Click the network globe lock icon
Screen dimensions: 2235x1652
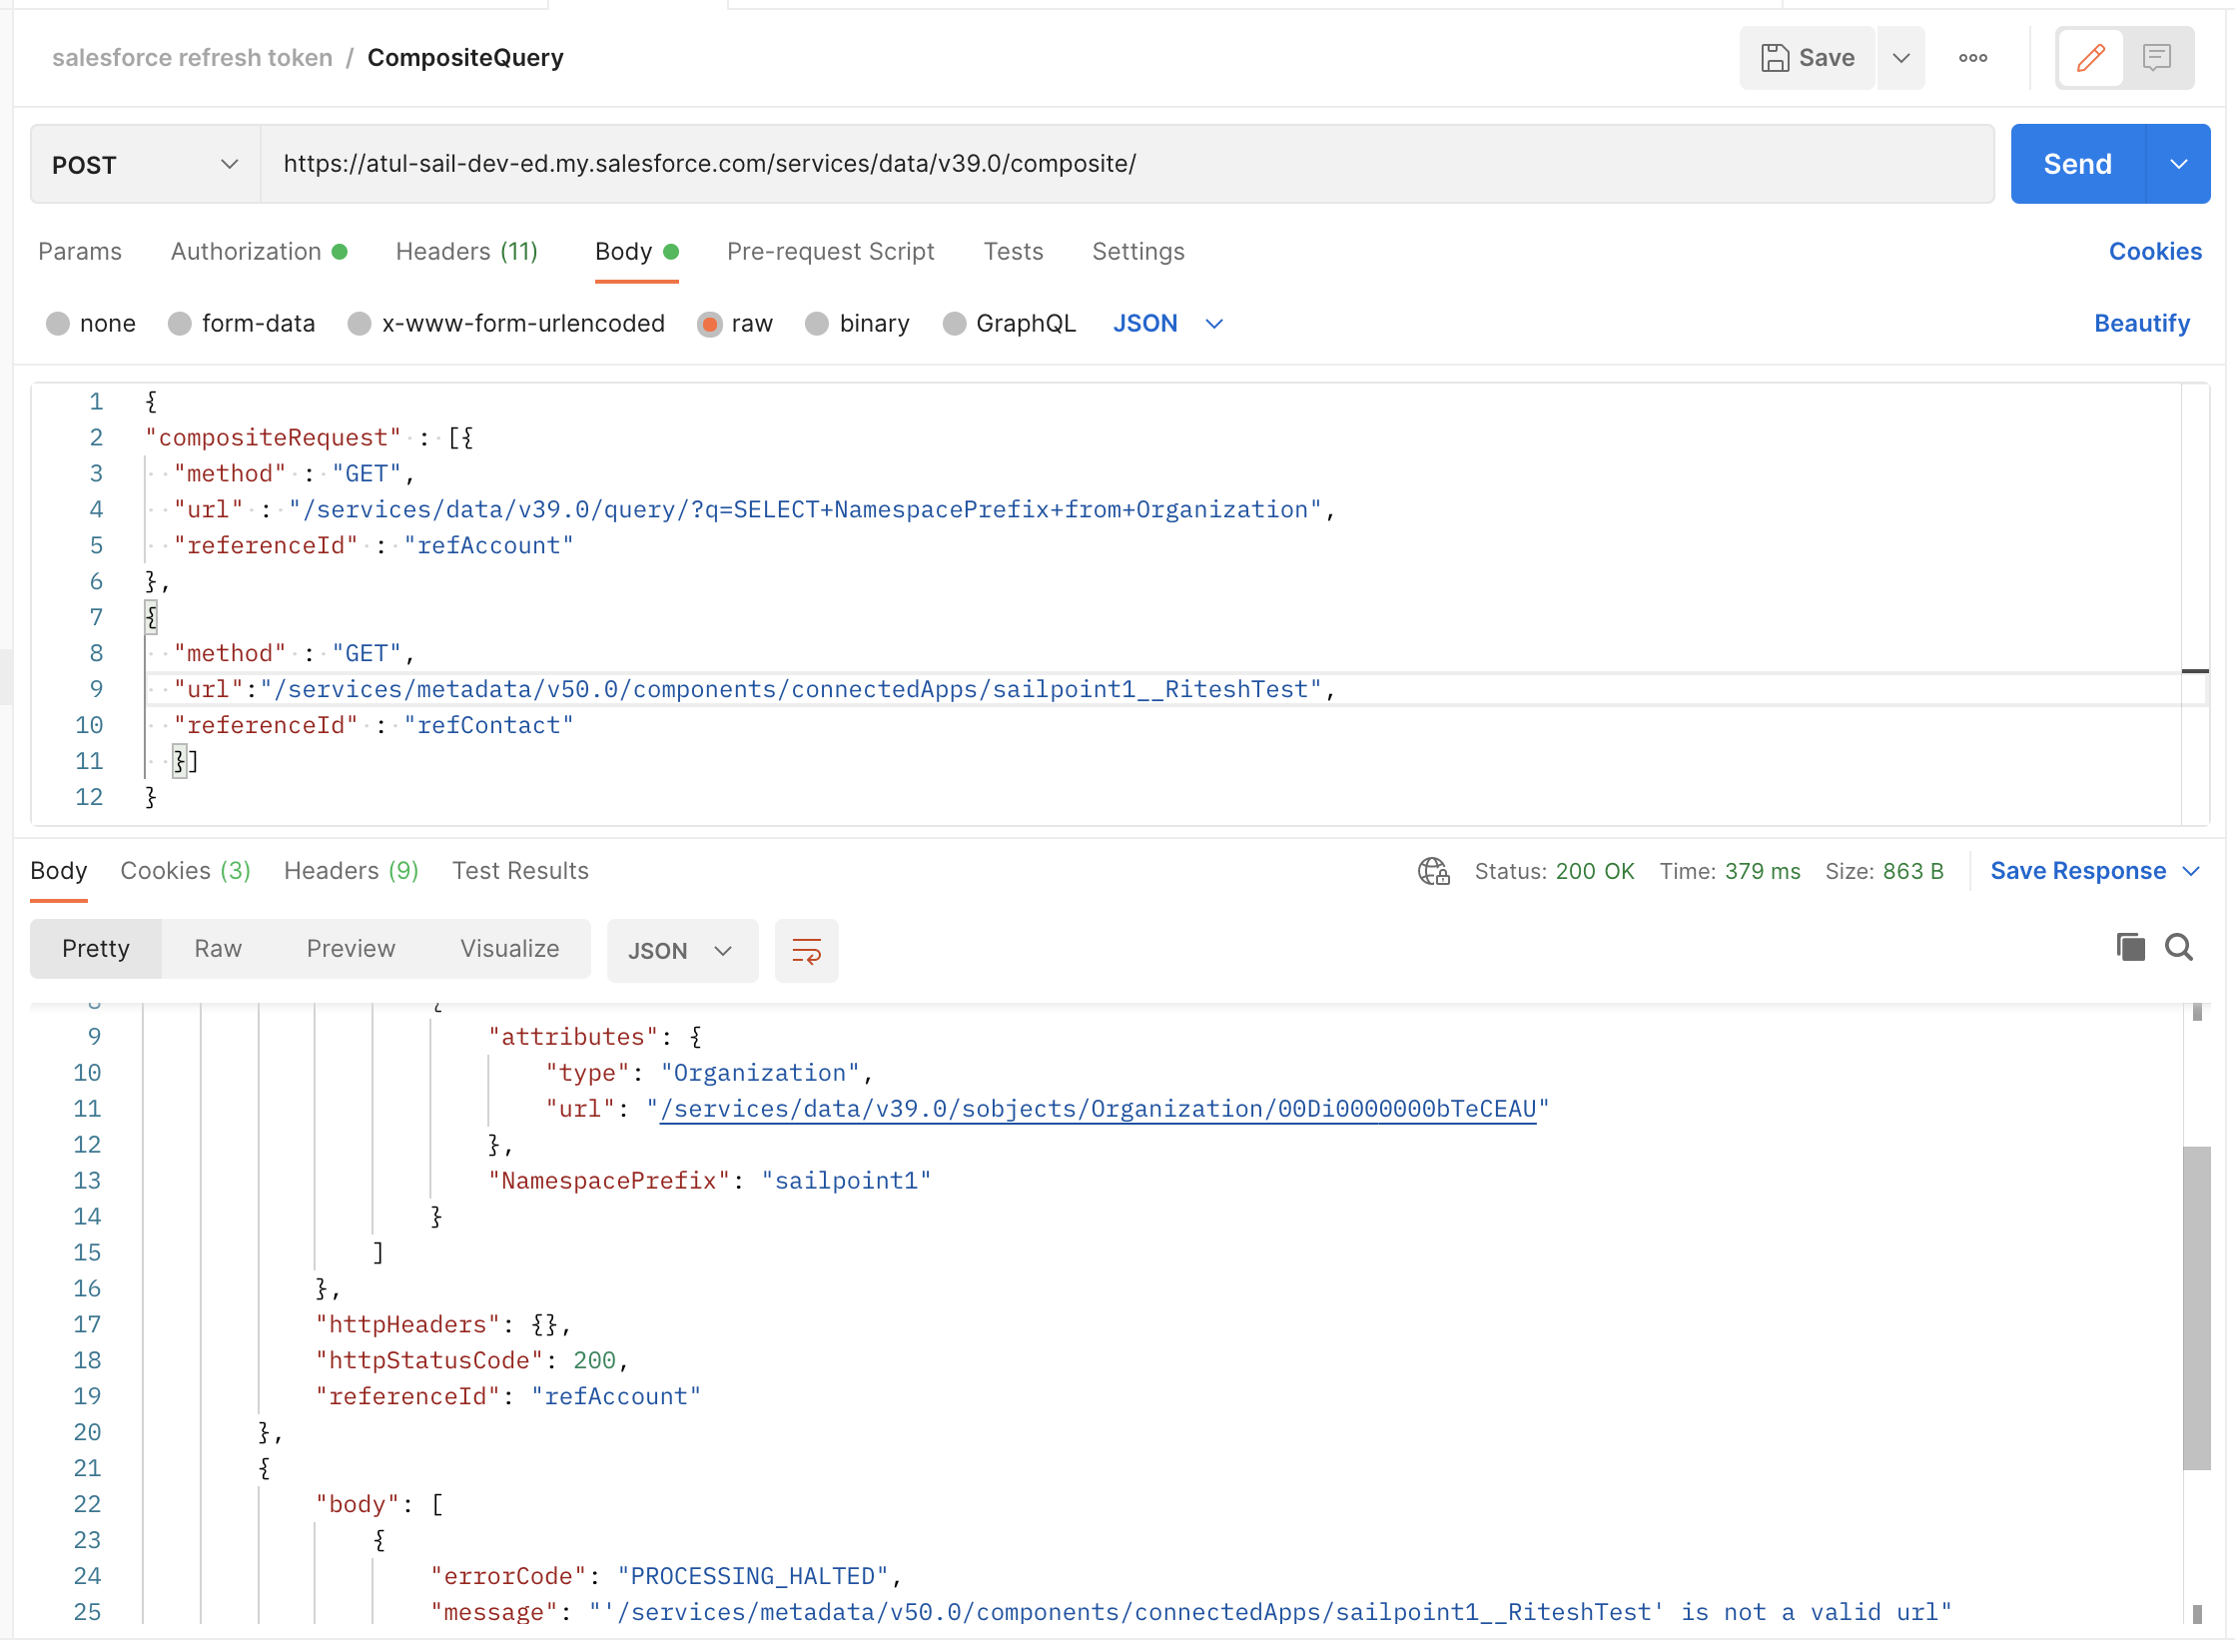(x=1433, y=871)
